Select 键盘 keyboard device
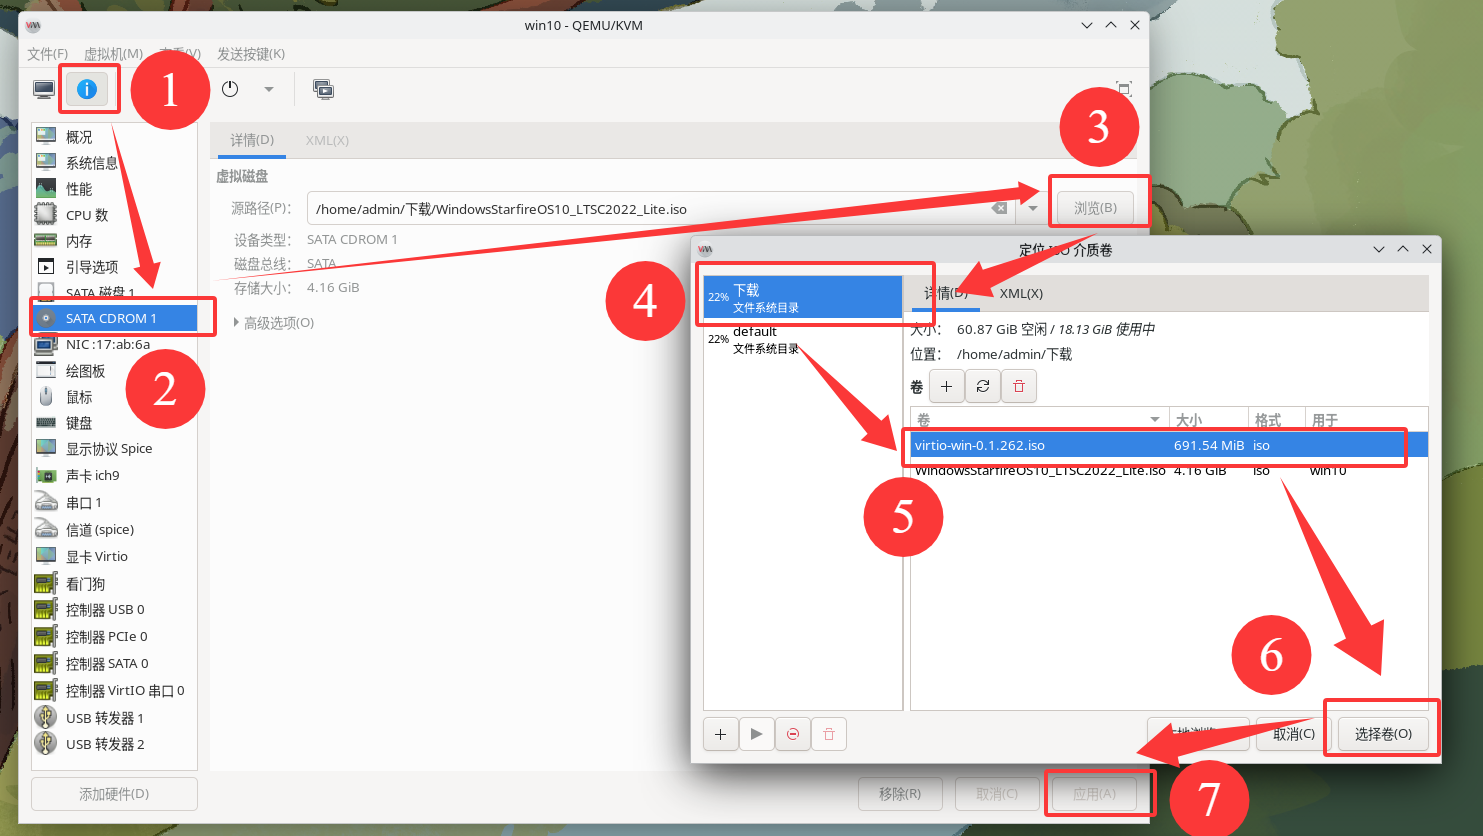 114,423
